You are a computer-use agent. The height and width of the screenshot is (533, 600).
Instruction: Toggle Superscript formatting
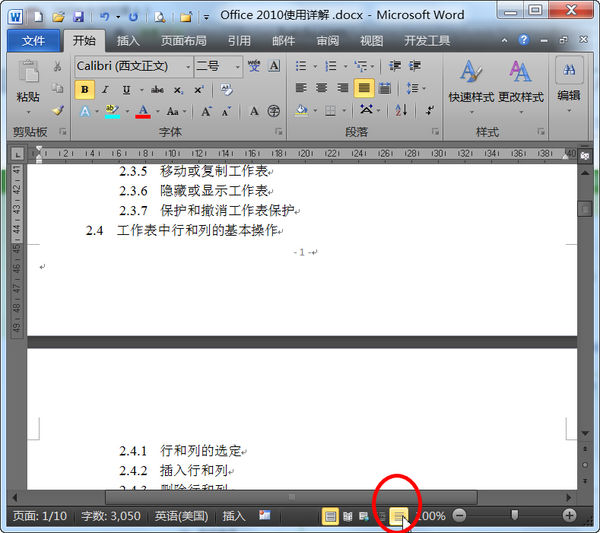tap(199, 90)
